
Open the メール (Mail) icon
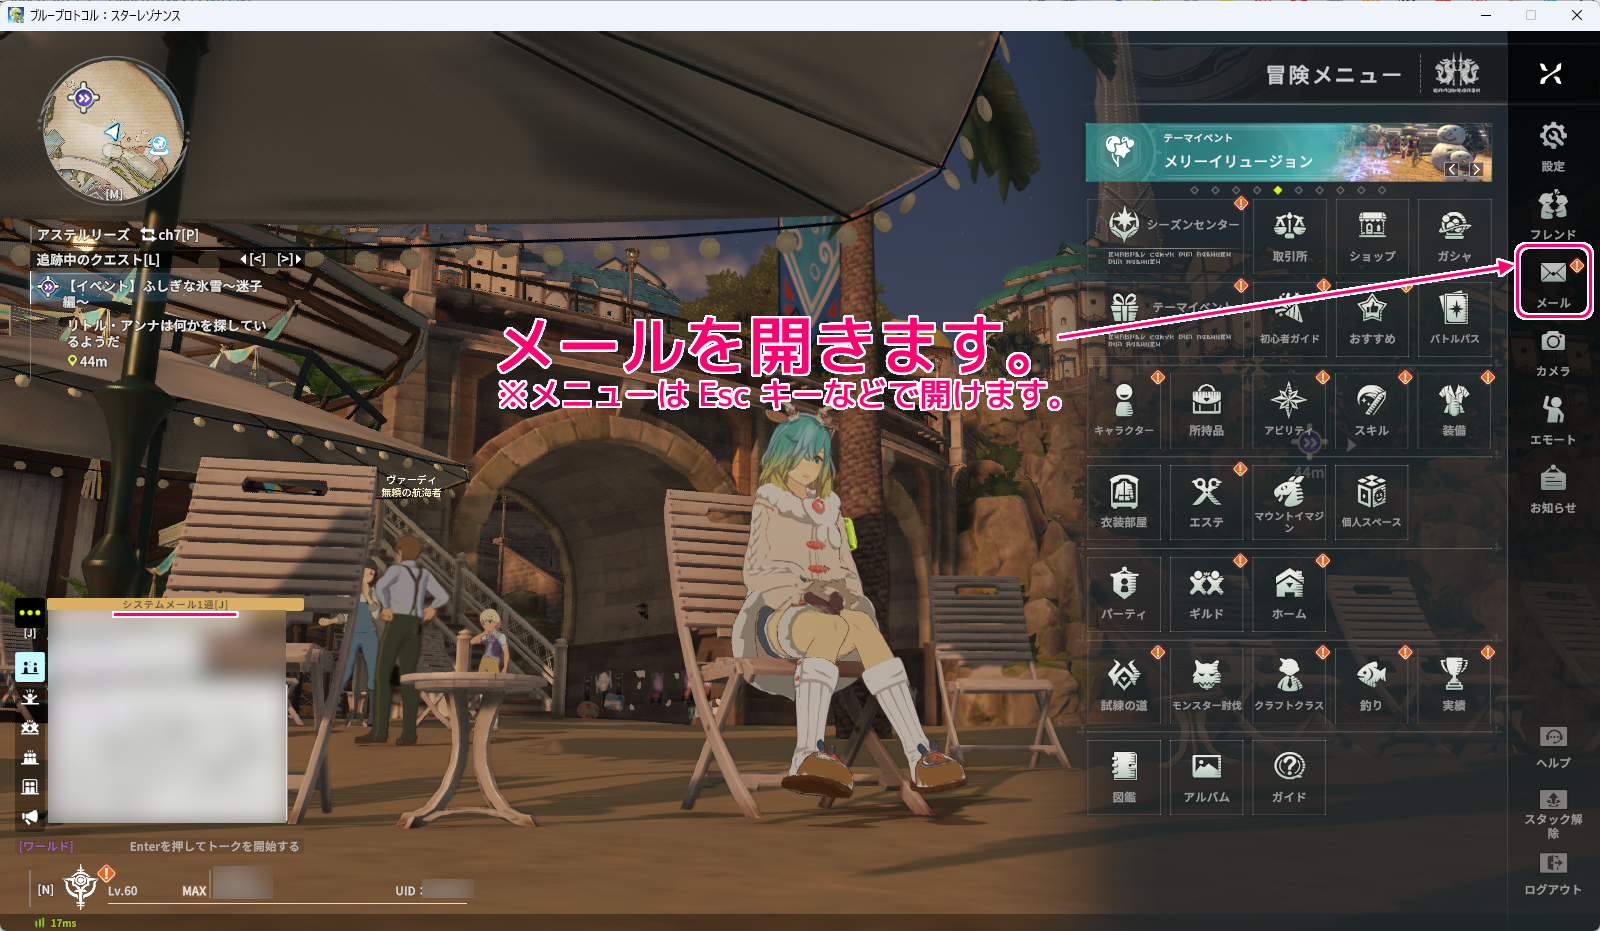1552,280
